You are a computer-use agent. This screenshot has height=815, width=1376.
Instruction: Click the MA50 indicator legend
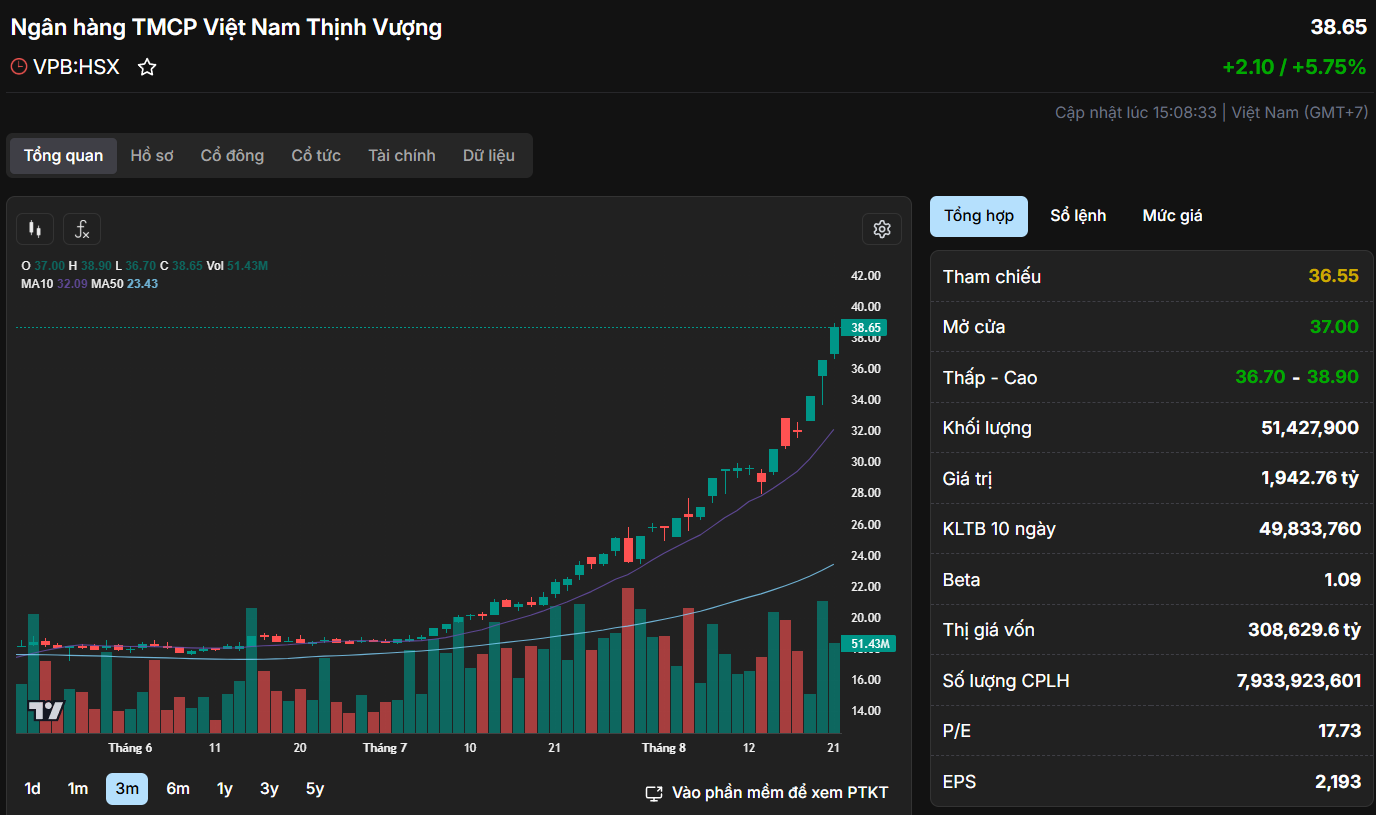point(125,283)
